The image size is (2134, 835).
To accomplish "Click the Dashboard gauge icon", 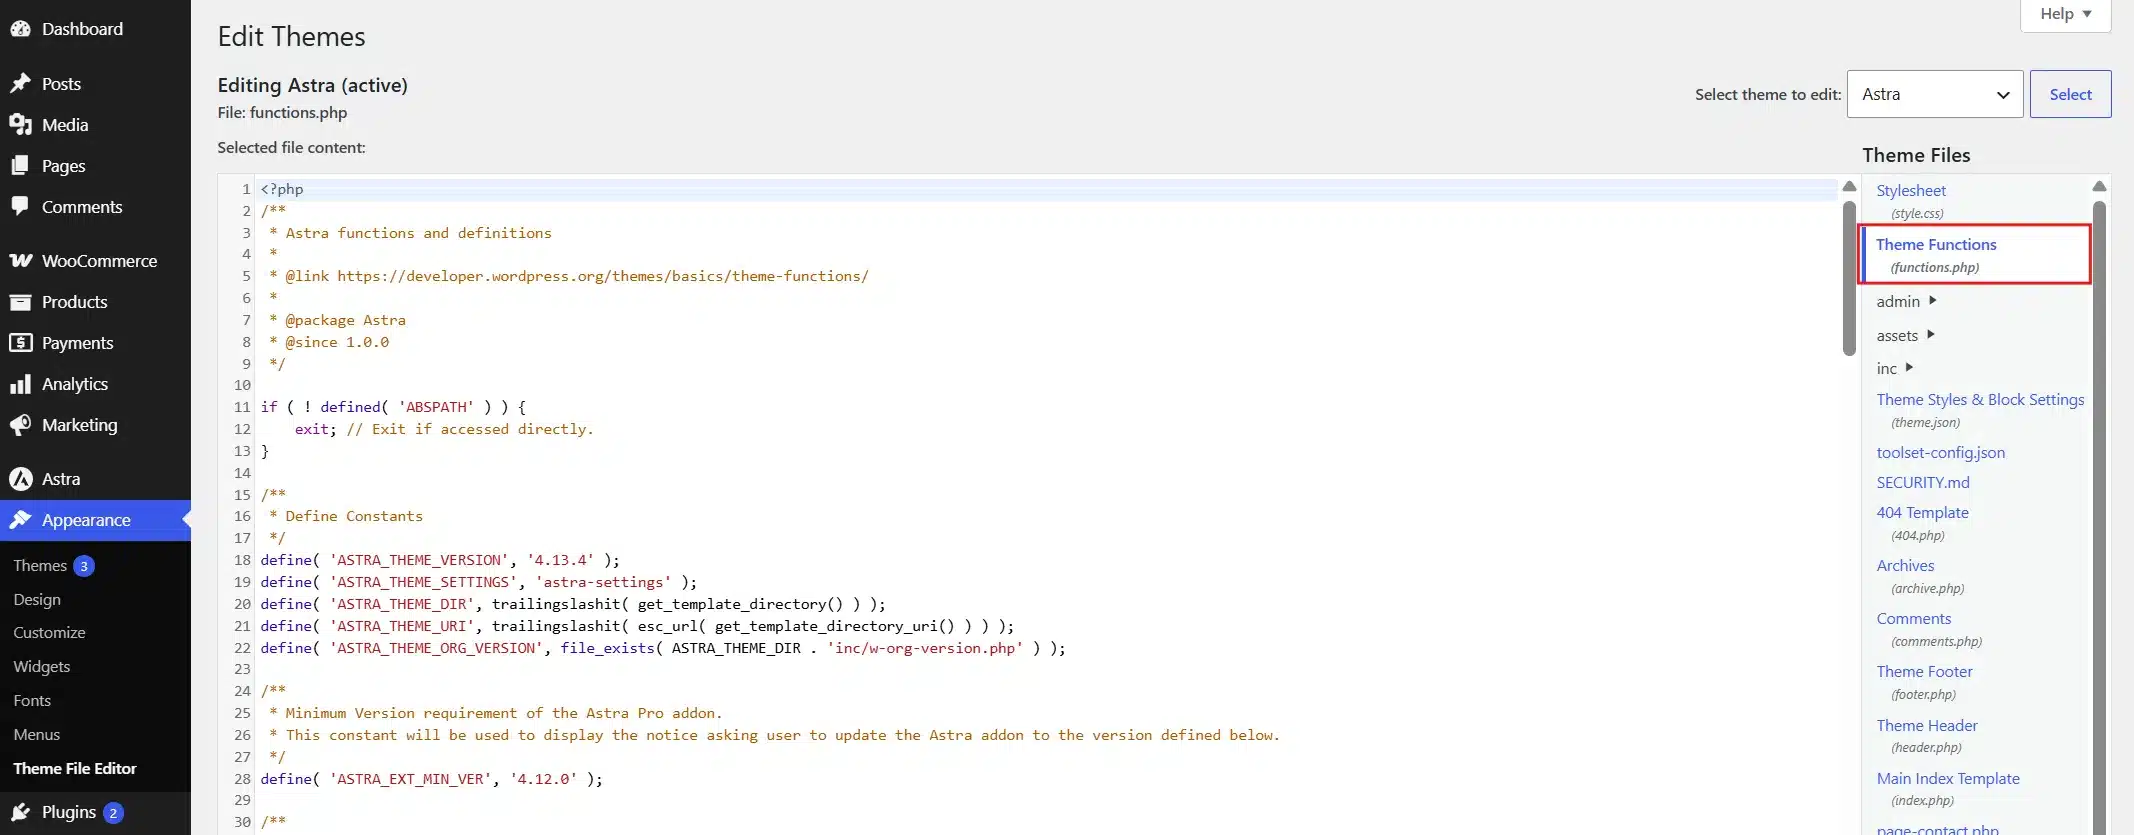I will pos(20,29).
